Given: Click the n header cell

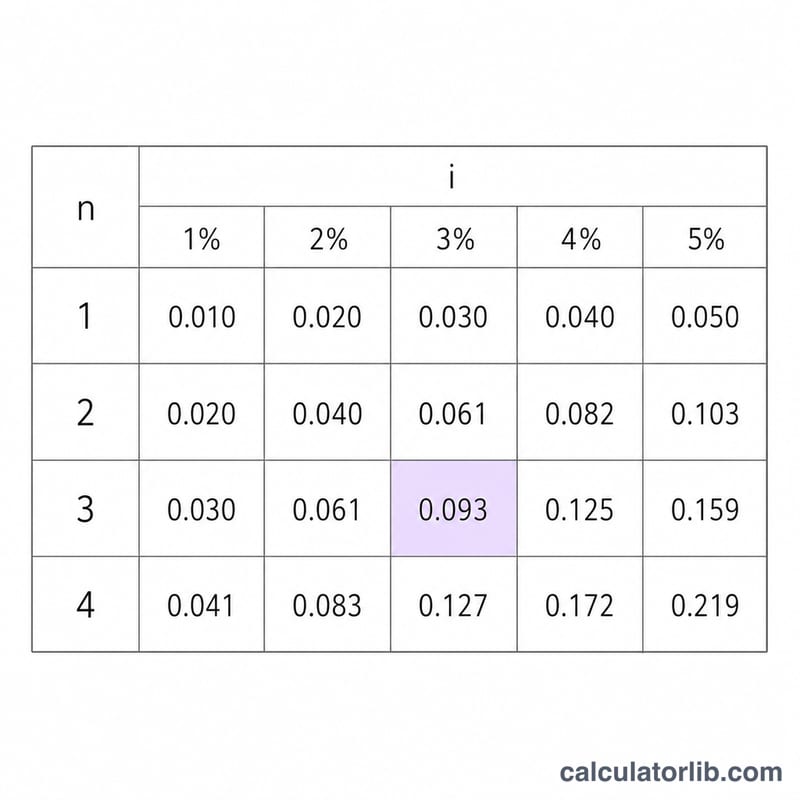Looking at the screenshot, I should pos(86,207).
